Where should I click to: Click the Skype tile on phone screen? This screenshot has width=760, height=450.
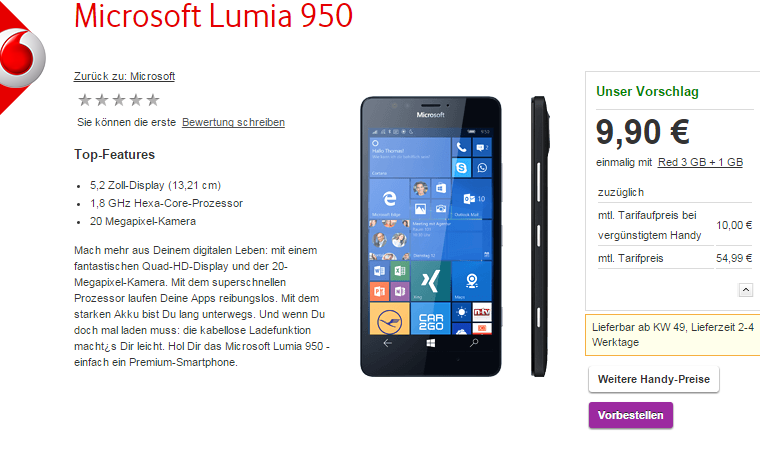tap(461, 168)
